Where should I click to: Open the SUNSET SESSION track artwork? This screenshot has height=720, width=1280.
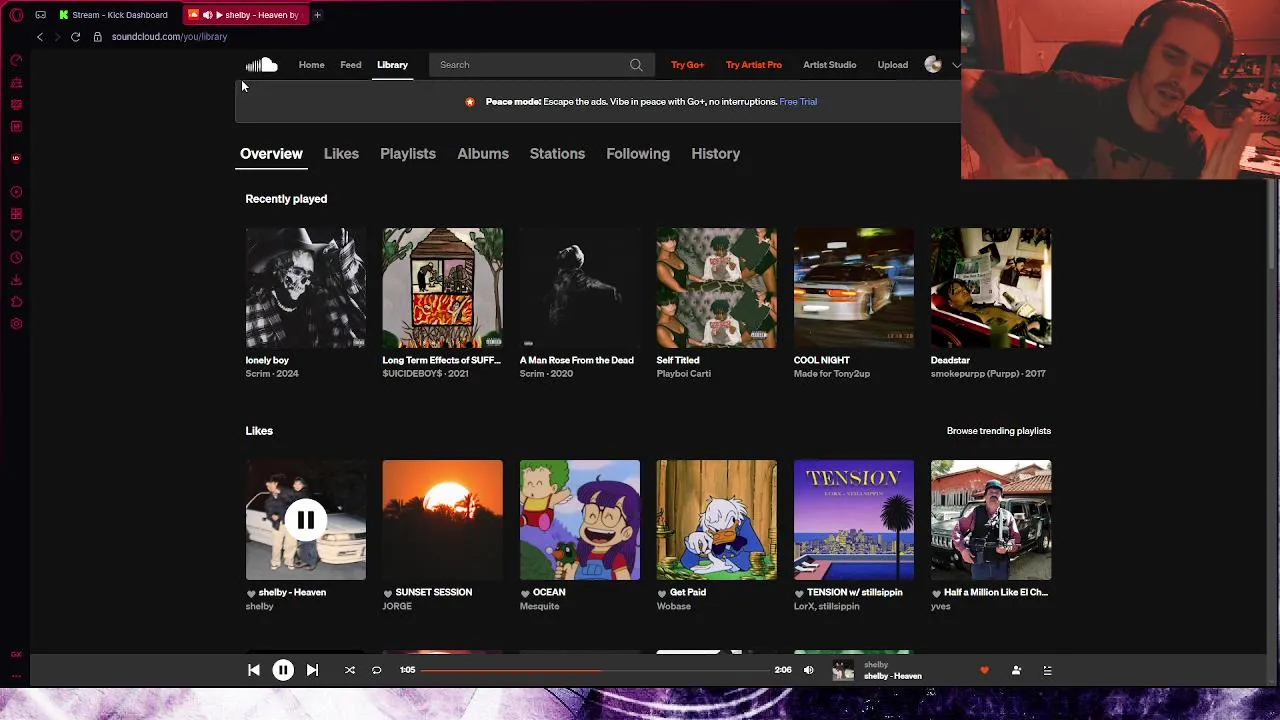pos(442,520)
